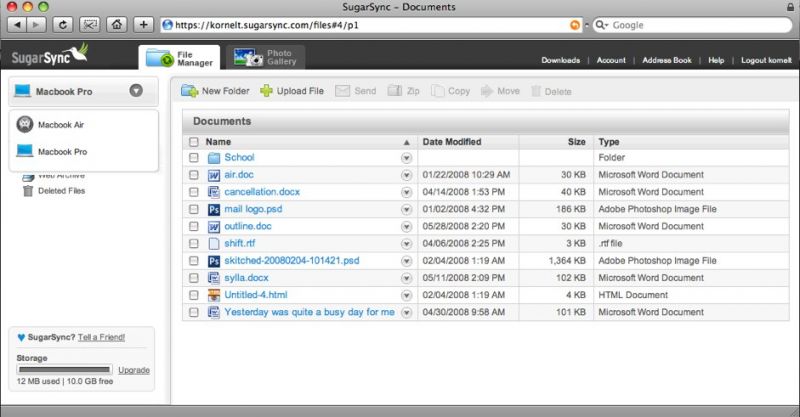
Task: Open the skitched-20080204-101421.psd file link
Action: (x=291, y=260)
